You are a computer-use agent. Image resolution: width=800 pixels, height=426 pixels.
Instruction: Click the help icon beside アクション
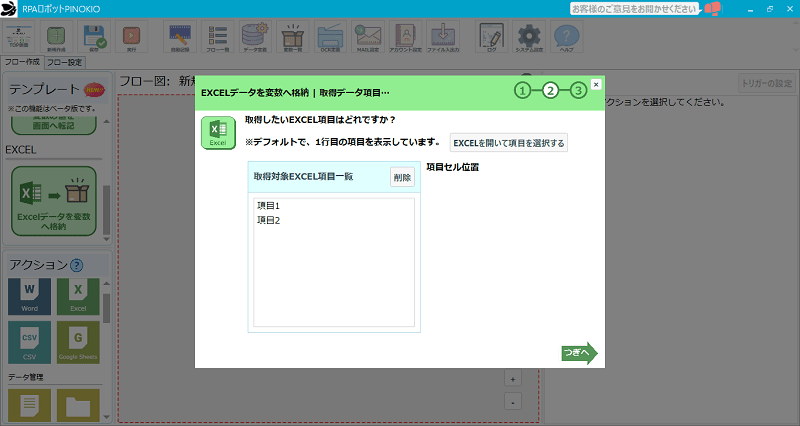(x=77, y=265)
